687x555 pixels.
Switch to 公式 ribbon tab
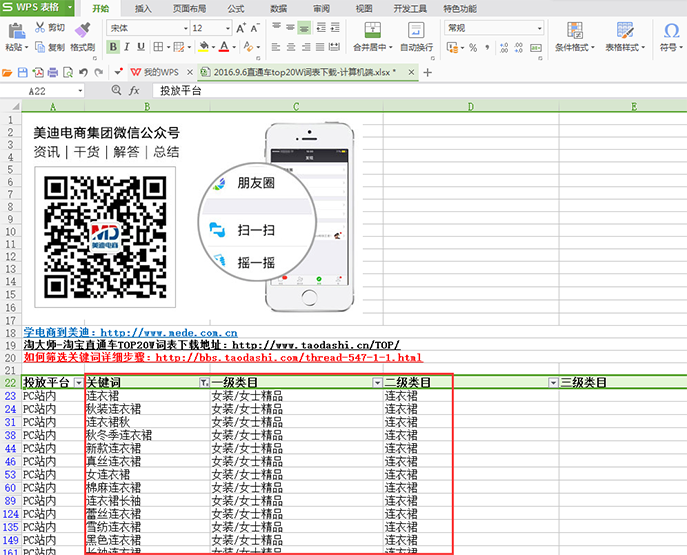(236, 9)
